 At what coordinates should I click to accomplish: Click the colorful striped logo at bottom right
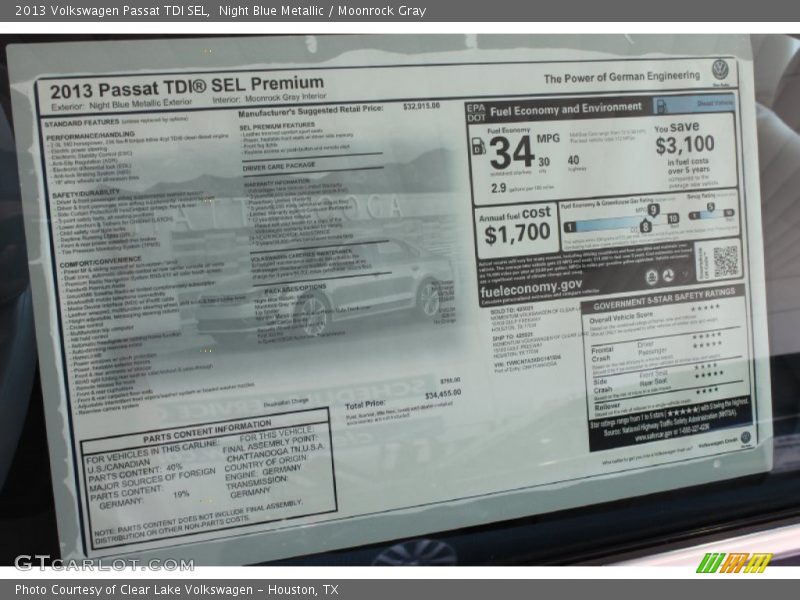click(x=733, y=562)
